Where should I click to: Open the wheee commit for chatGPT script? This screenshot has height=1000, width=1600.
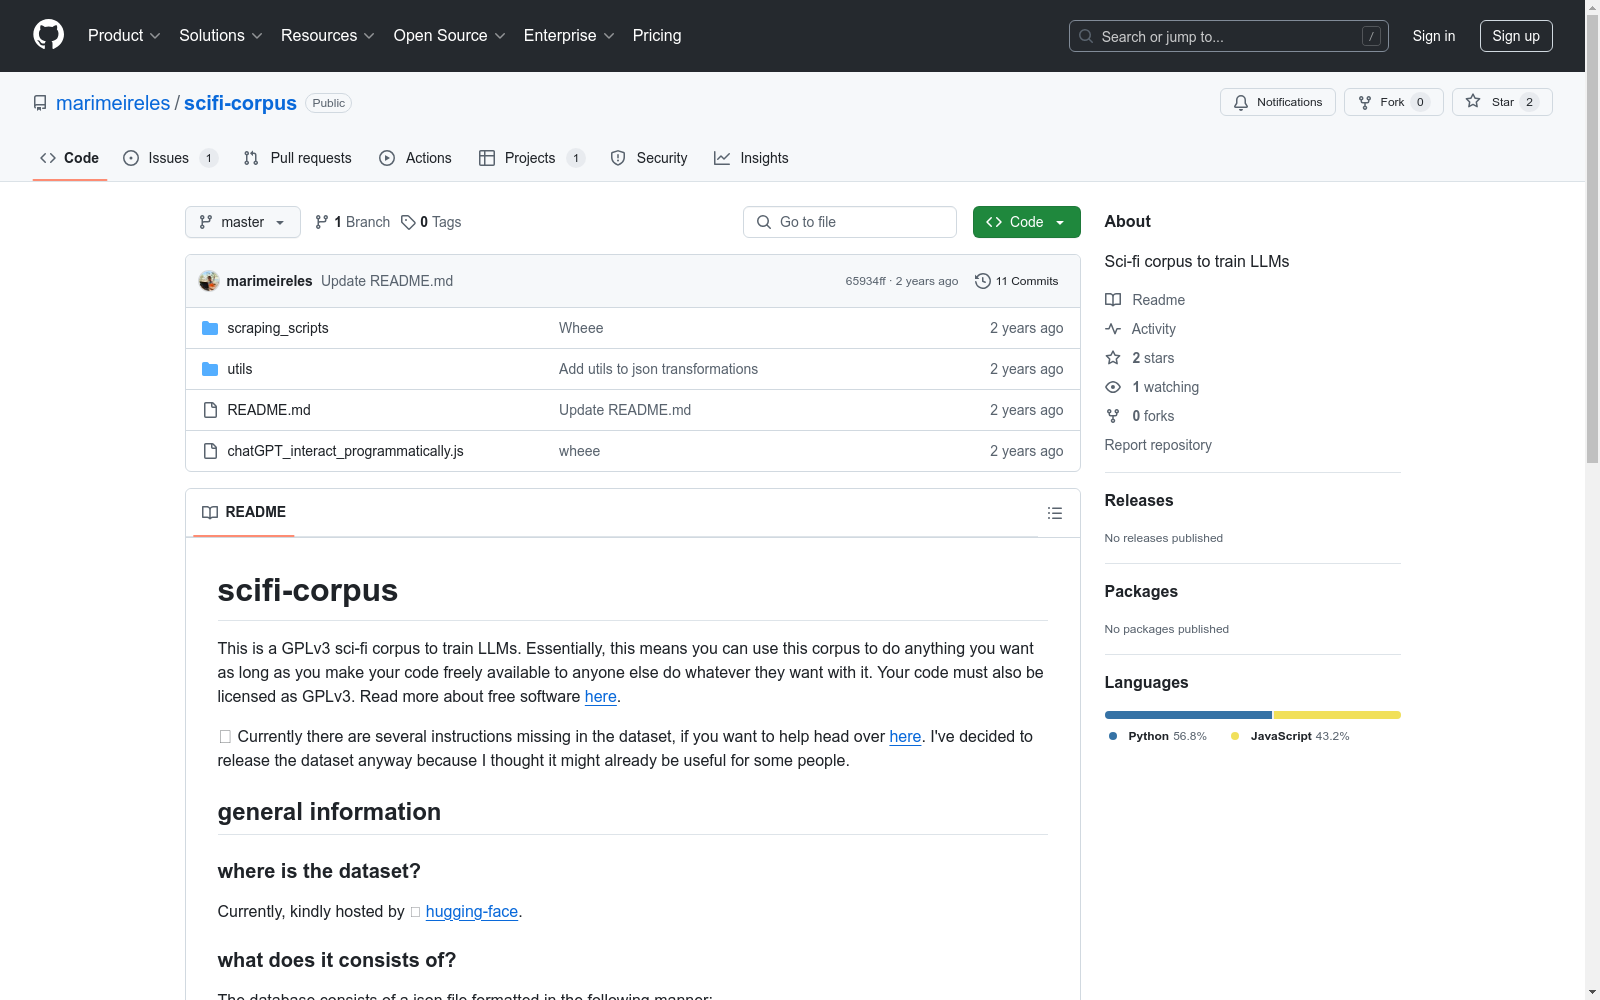[x=579, y=451]
